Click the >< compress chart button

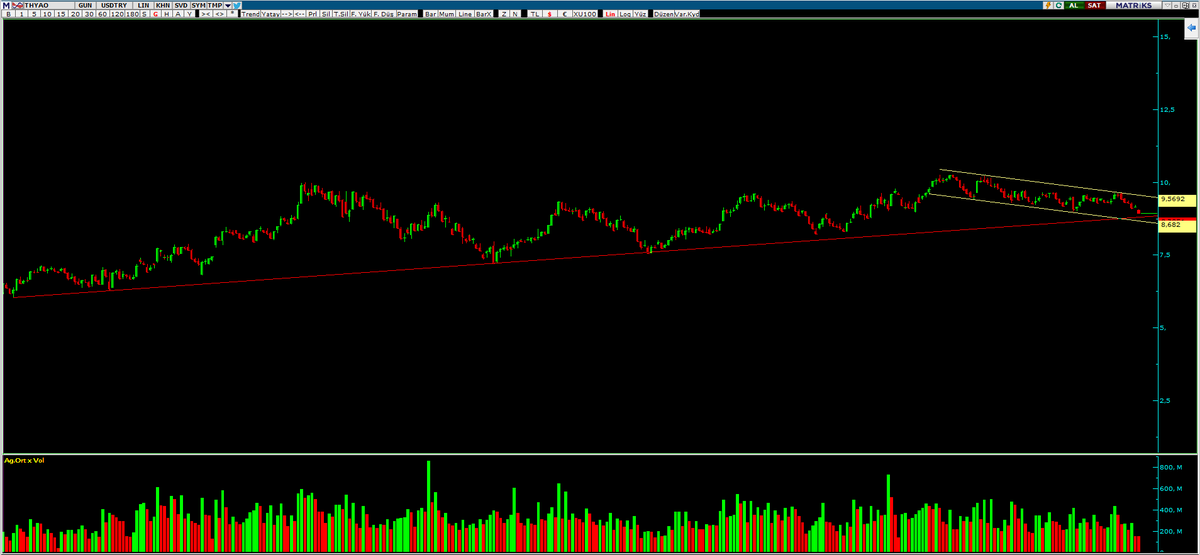click(x=206, y=14)
